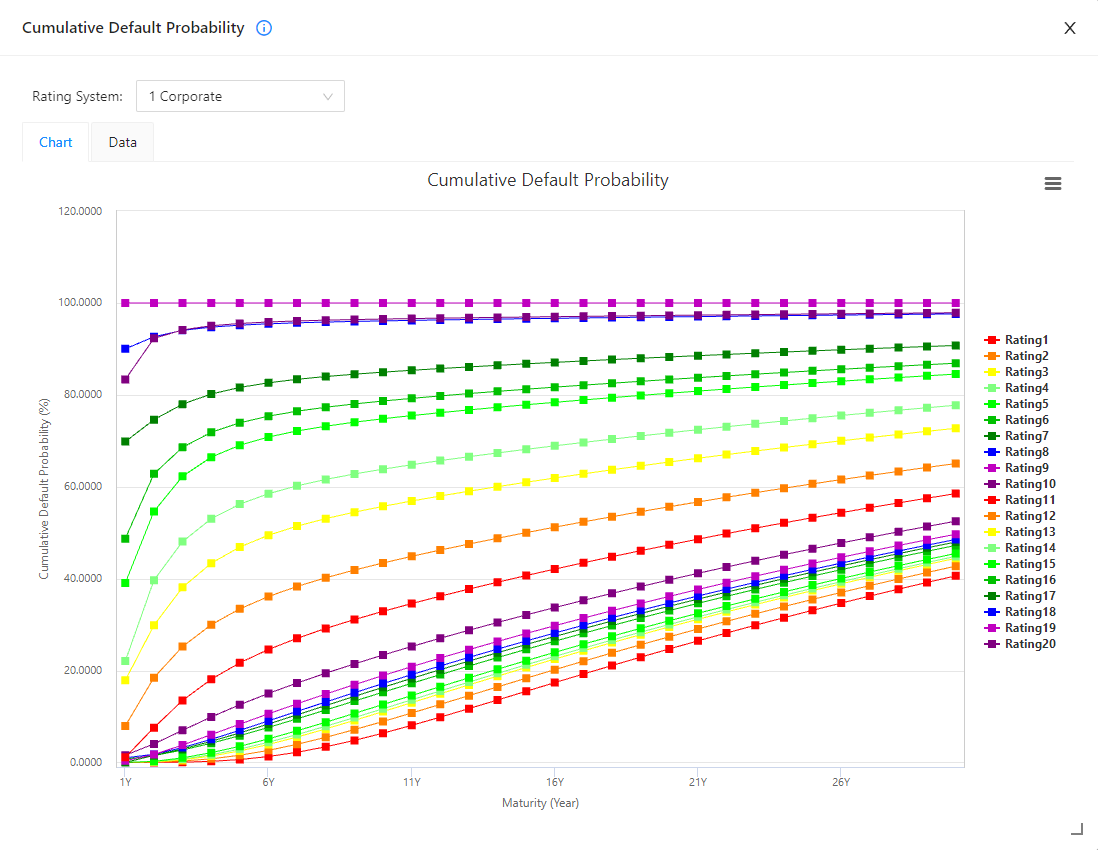This screenshot has height=850, width=1098.
Task: Click the resize handle in the bottom-right corner
Action: 1077,828
